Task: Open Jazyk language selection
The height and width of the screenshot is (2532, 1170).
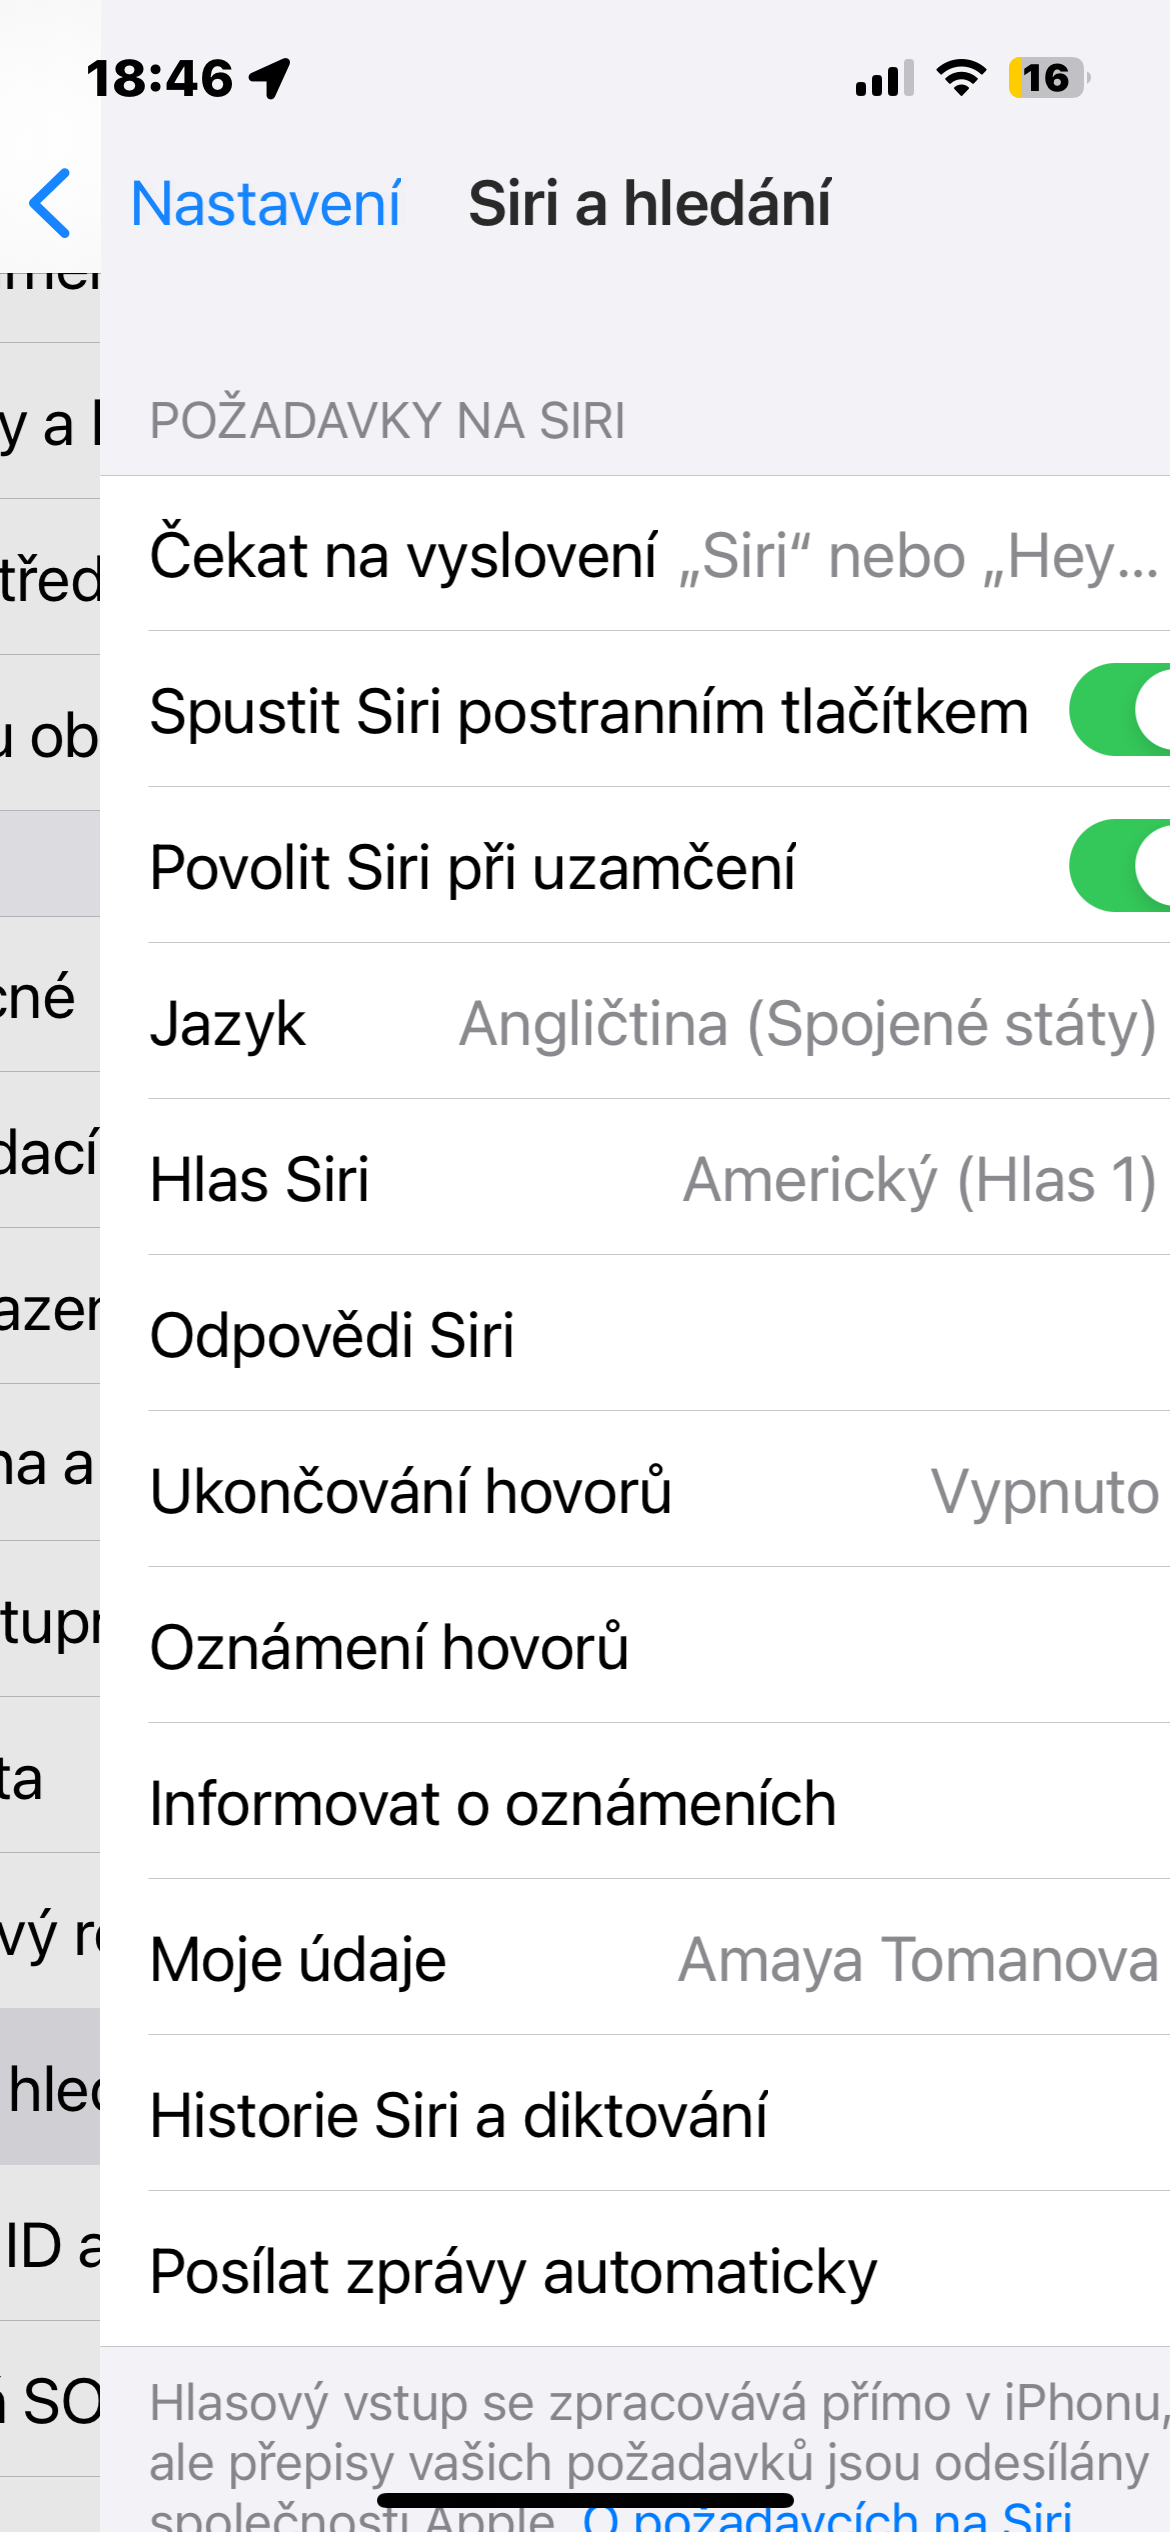Action: click(x=655, y=1023)
